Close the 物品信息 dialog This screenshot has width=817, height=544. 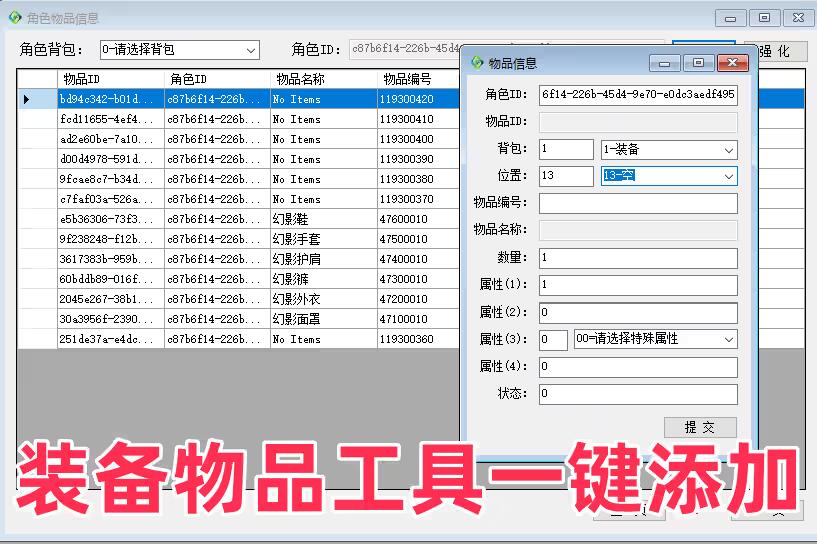click(x=733, y=63)
